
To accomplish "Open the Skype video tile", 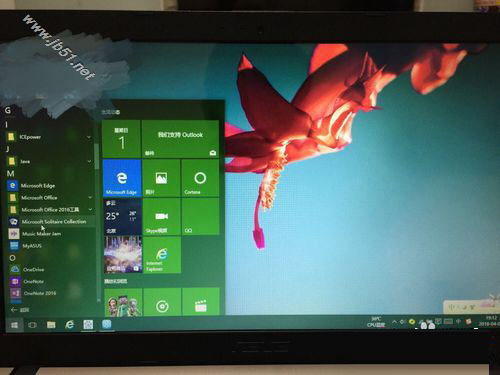I will (162, 216).
